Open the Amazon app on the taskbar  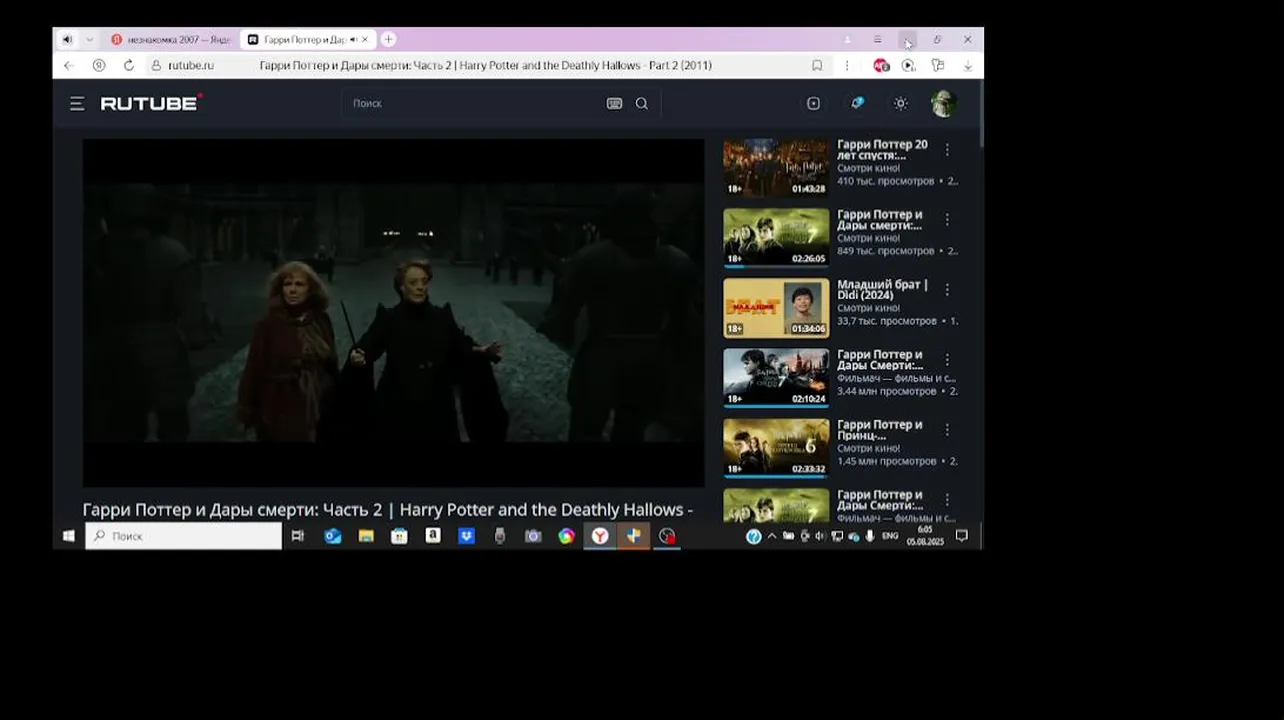pos(433,536)
